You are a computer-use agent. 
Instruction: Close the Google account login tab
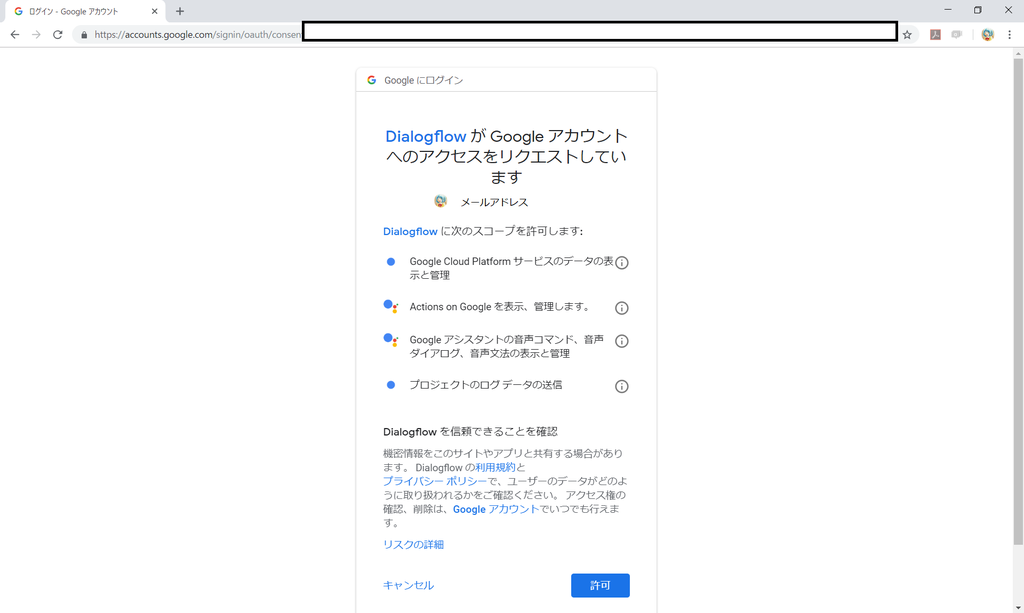click(155, 11)
